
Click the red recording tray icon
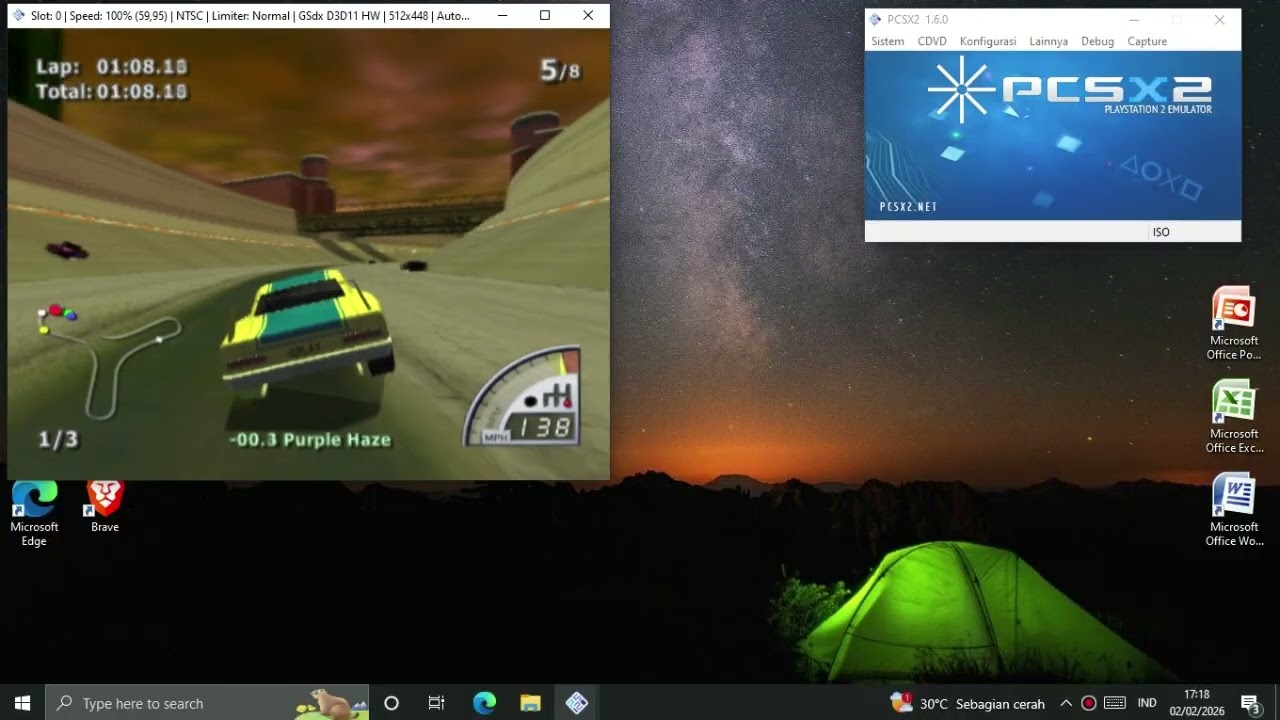pos(1089,703)
